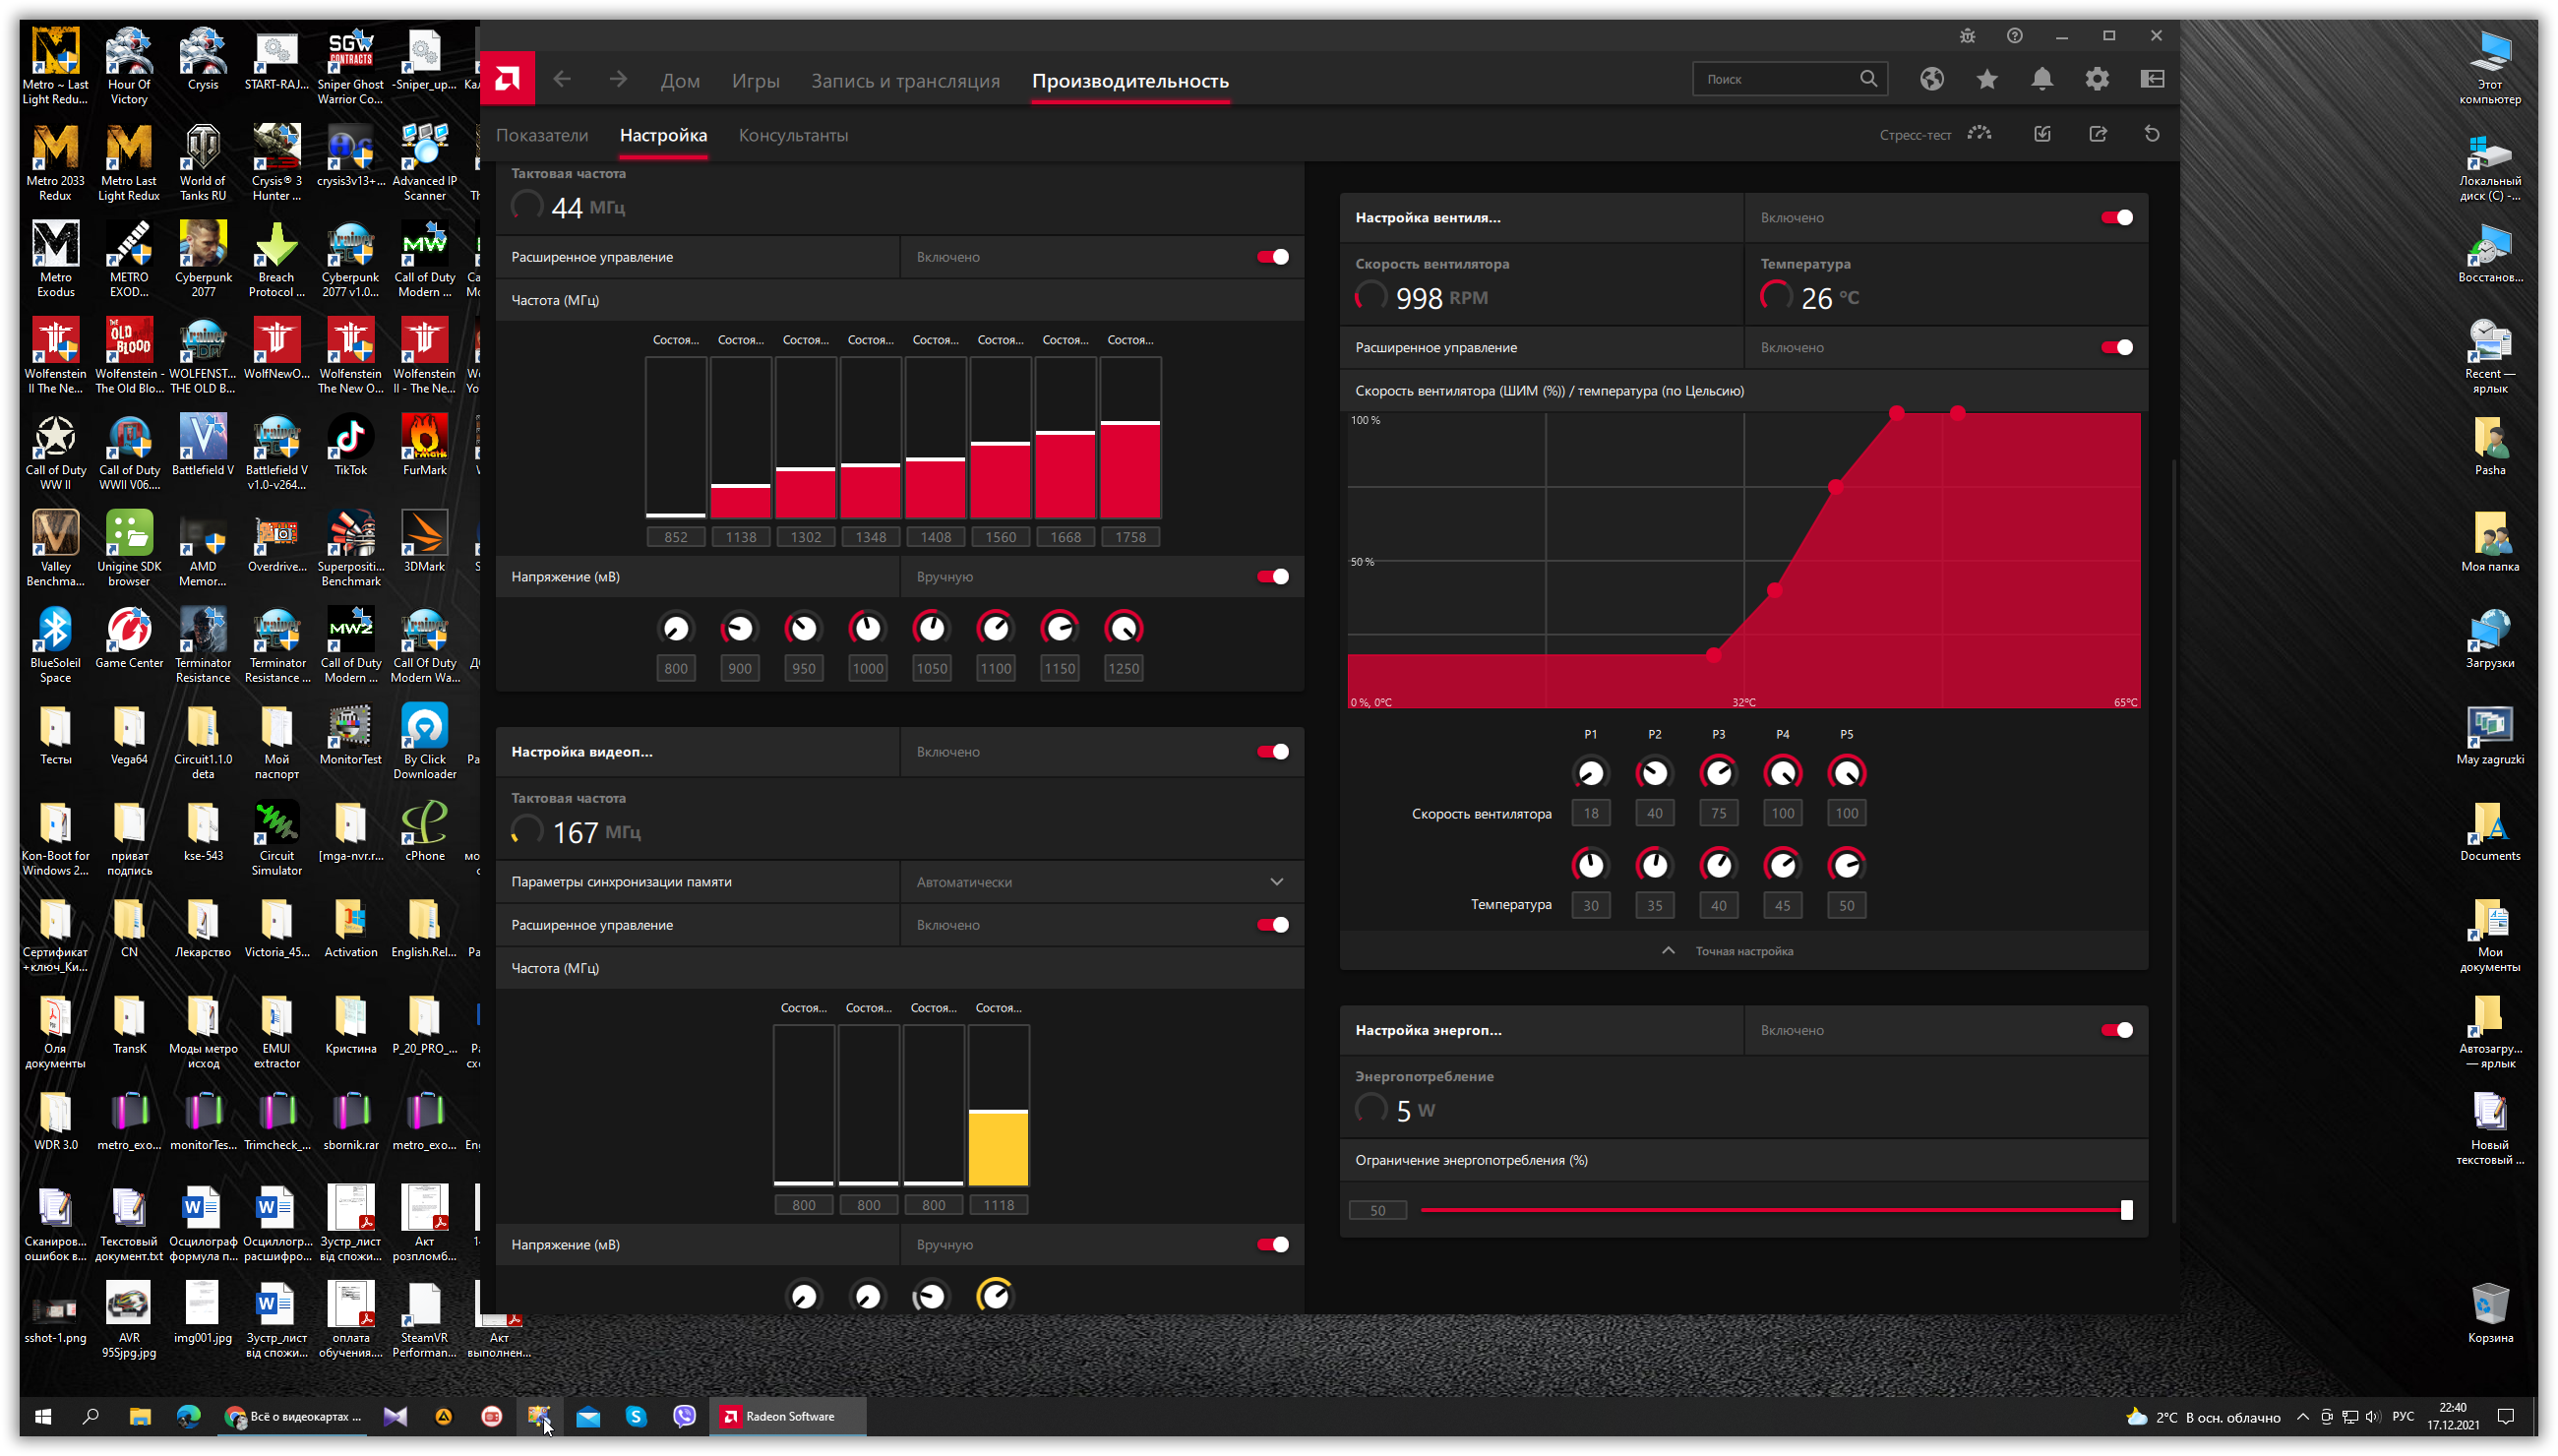This screenshot has height=1456, width=2558.
Task: Open Radeon settings gear icon
Action: [2097, 79]
